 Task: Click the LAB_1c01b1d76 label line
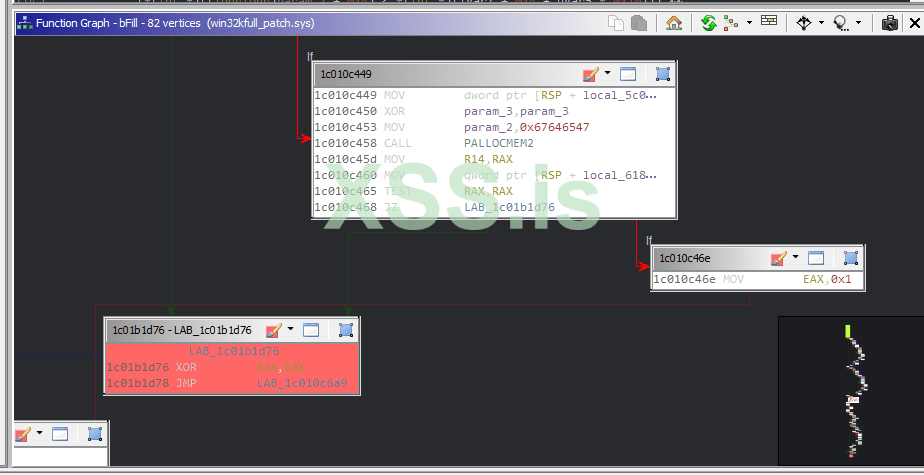[x=234, y=352]
